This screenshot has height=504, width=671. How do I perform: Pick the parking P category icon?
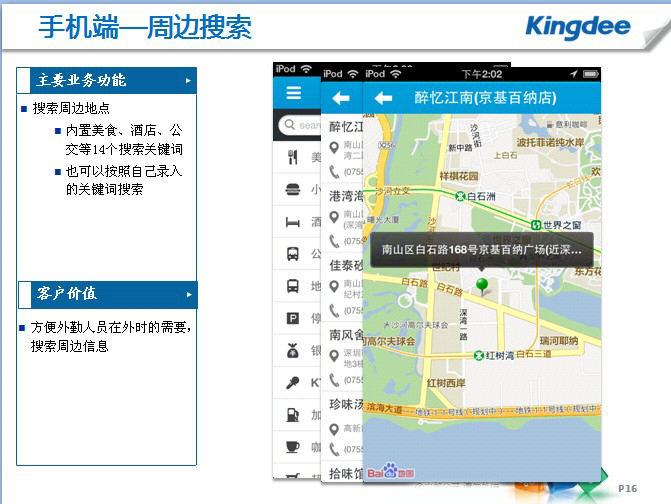coord(293,318)
